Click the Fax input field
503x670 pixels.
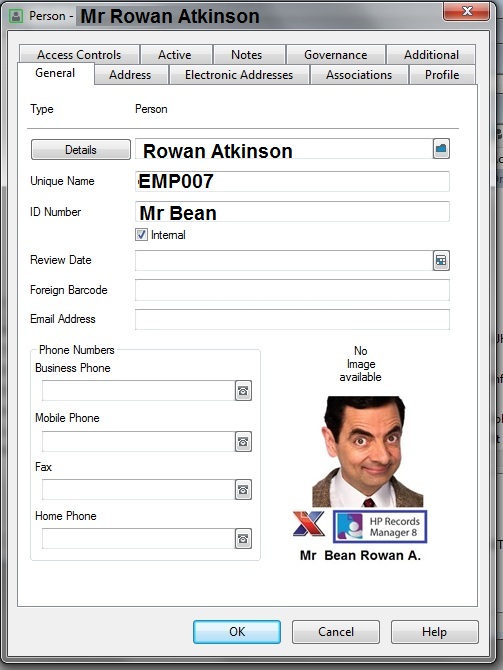point(138,490)
